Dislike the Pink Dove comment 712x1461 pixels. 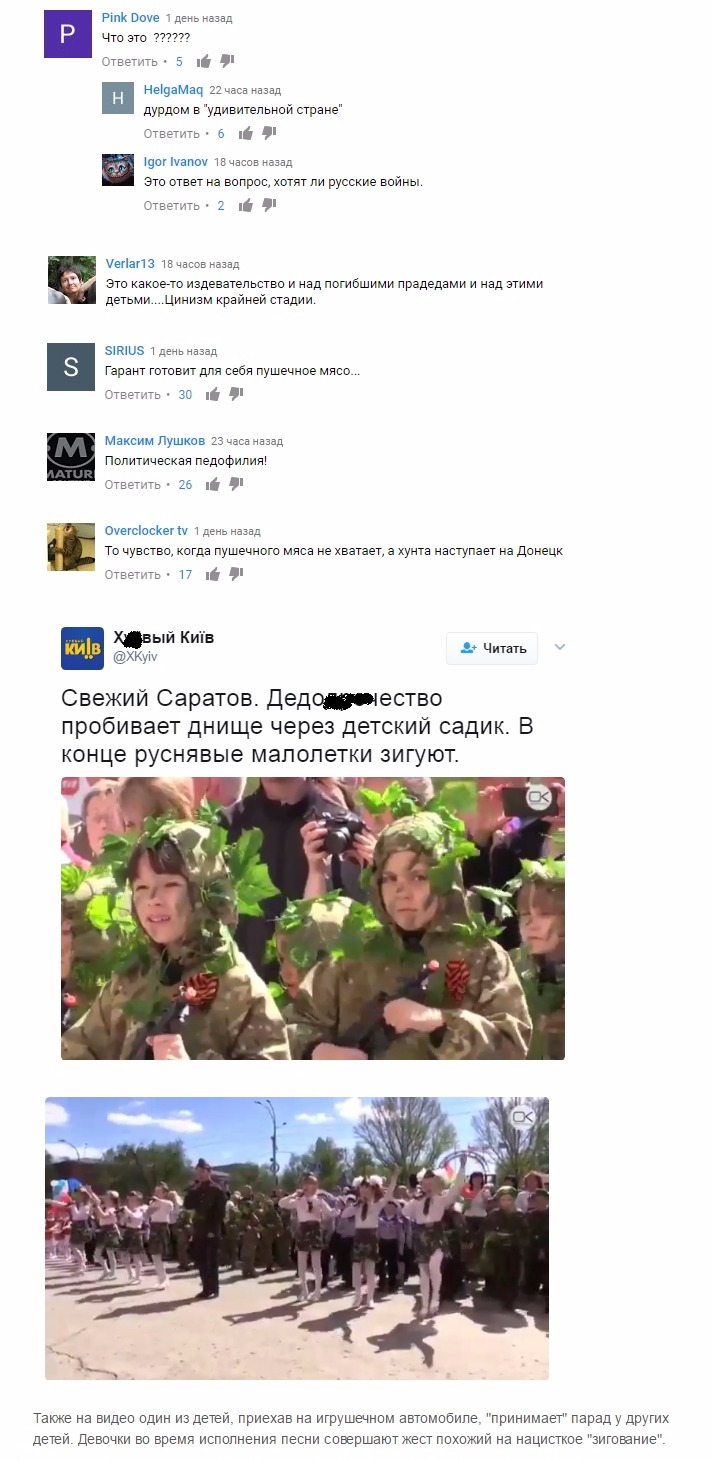click(x=227, y=61)
